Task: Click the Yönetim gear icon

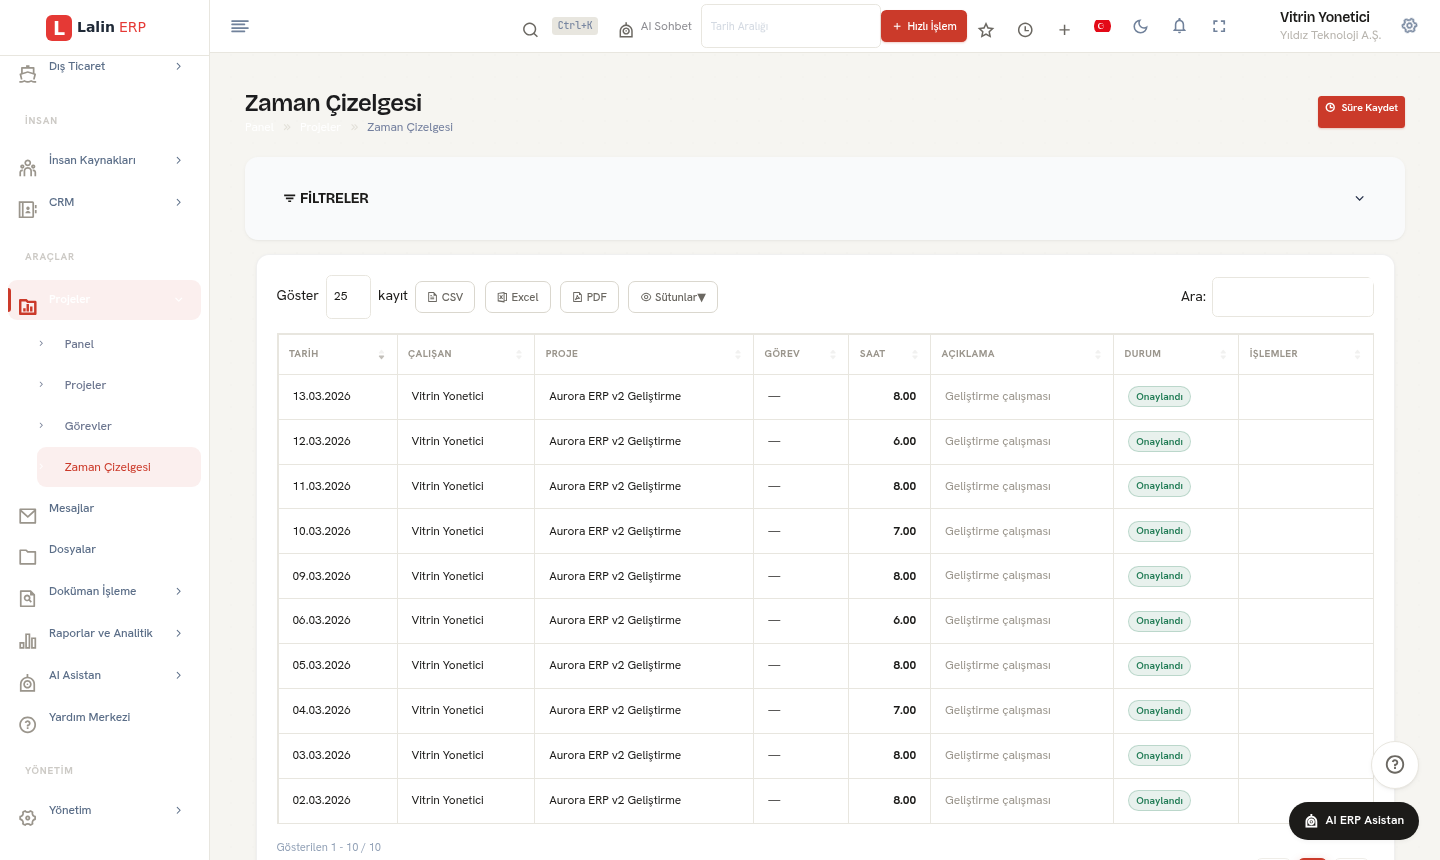Action: coord(28,818)
